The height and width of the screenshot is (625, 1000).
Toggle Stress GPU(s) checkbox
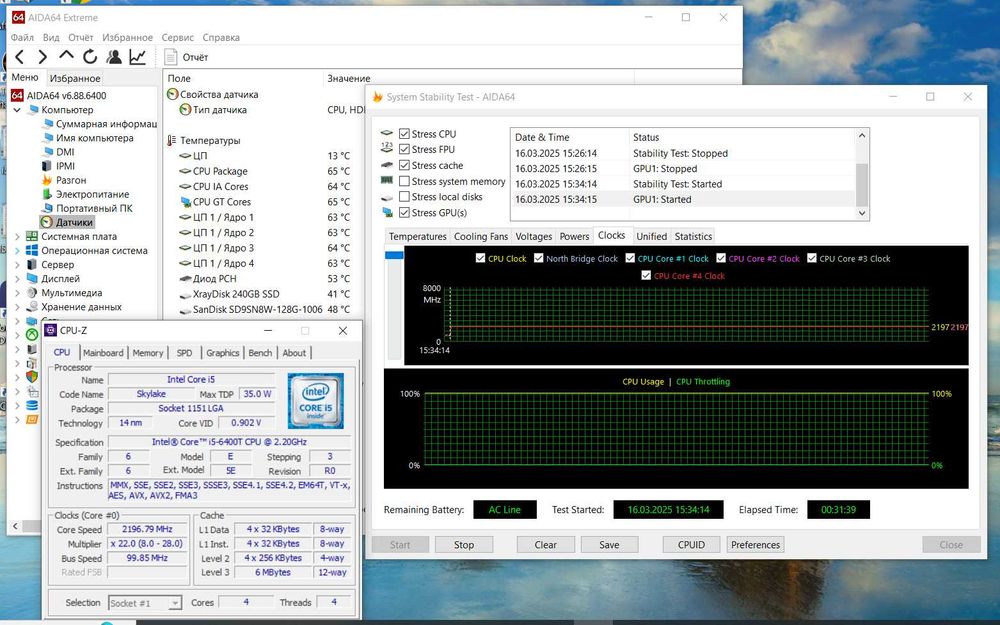[x=404, y=213]
